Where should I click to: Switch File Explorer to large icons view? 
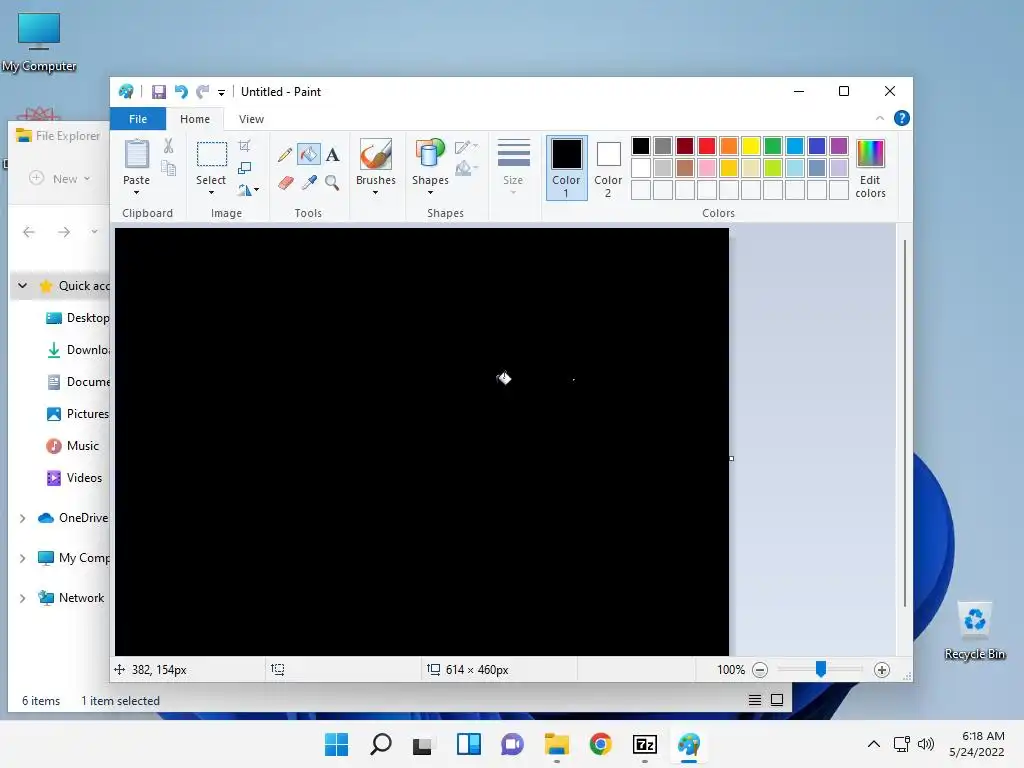pyautogui.click(x=777, y=700)
